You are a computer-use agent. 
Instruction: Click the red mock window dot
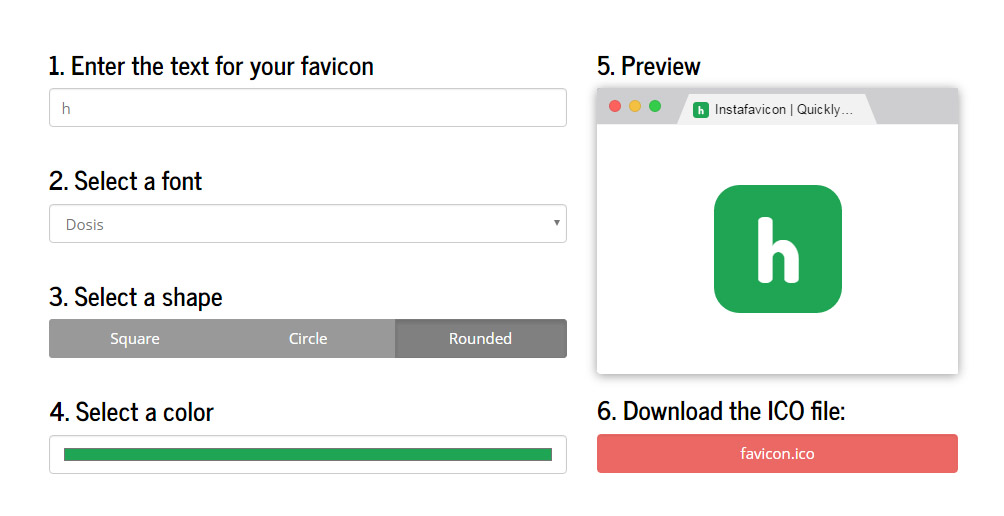(615, 106)
